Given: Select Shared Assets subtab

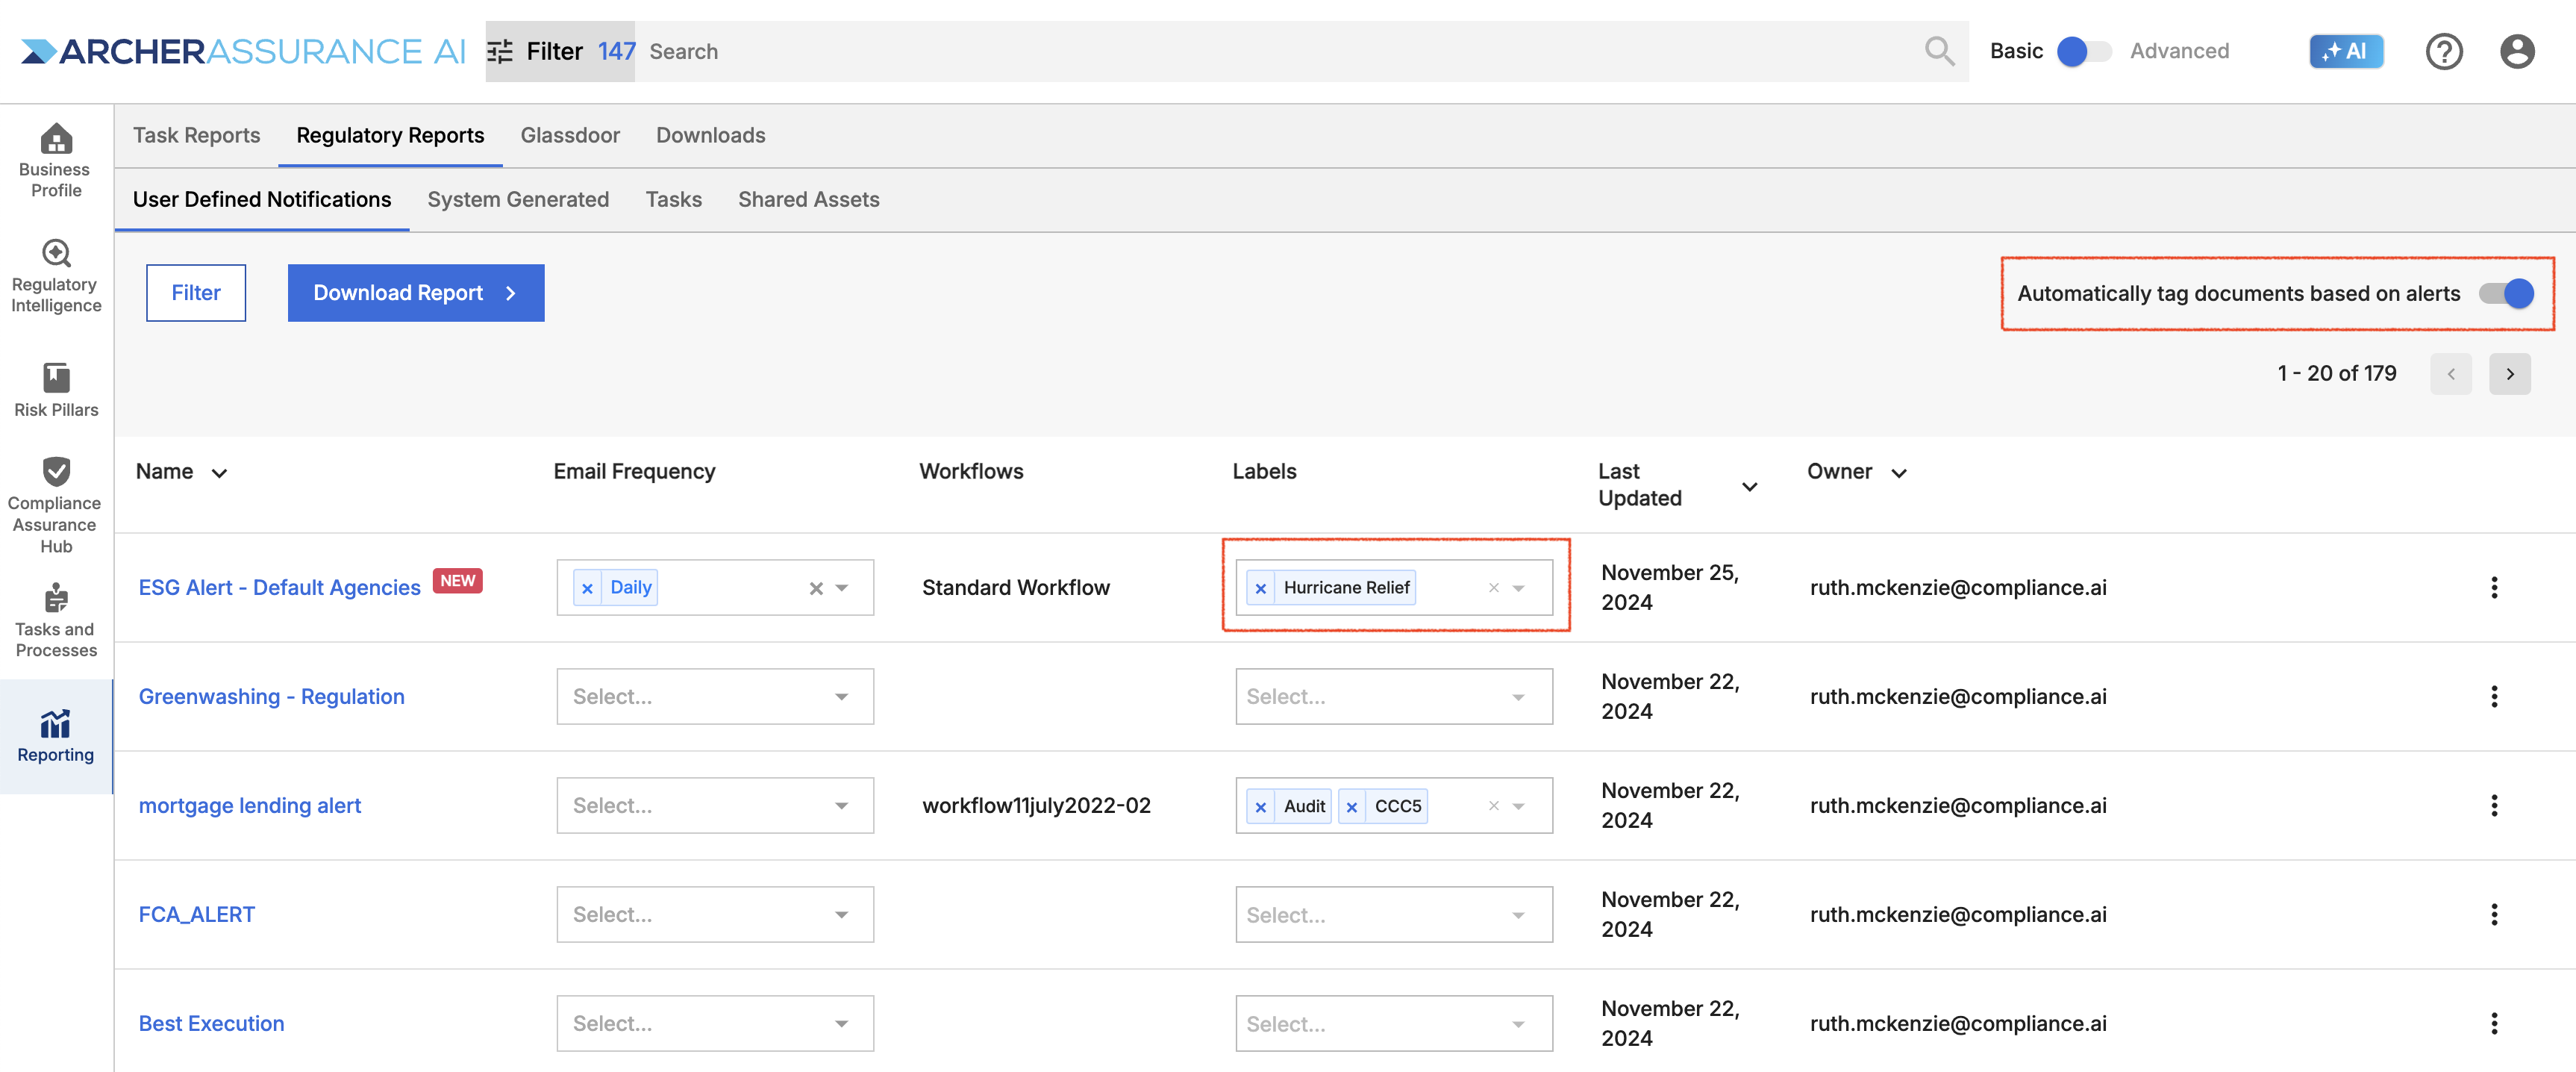Looking at the screenshot, I should tap(808, 200).
